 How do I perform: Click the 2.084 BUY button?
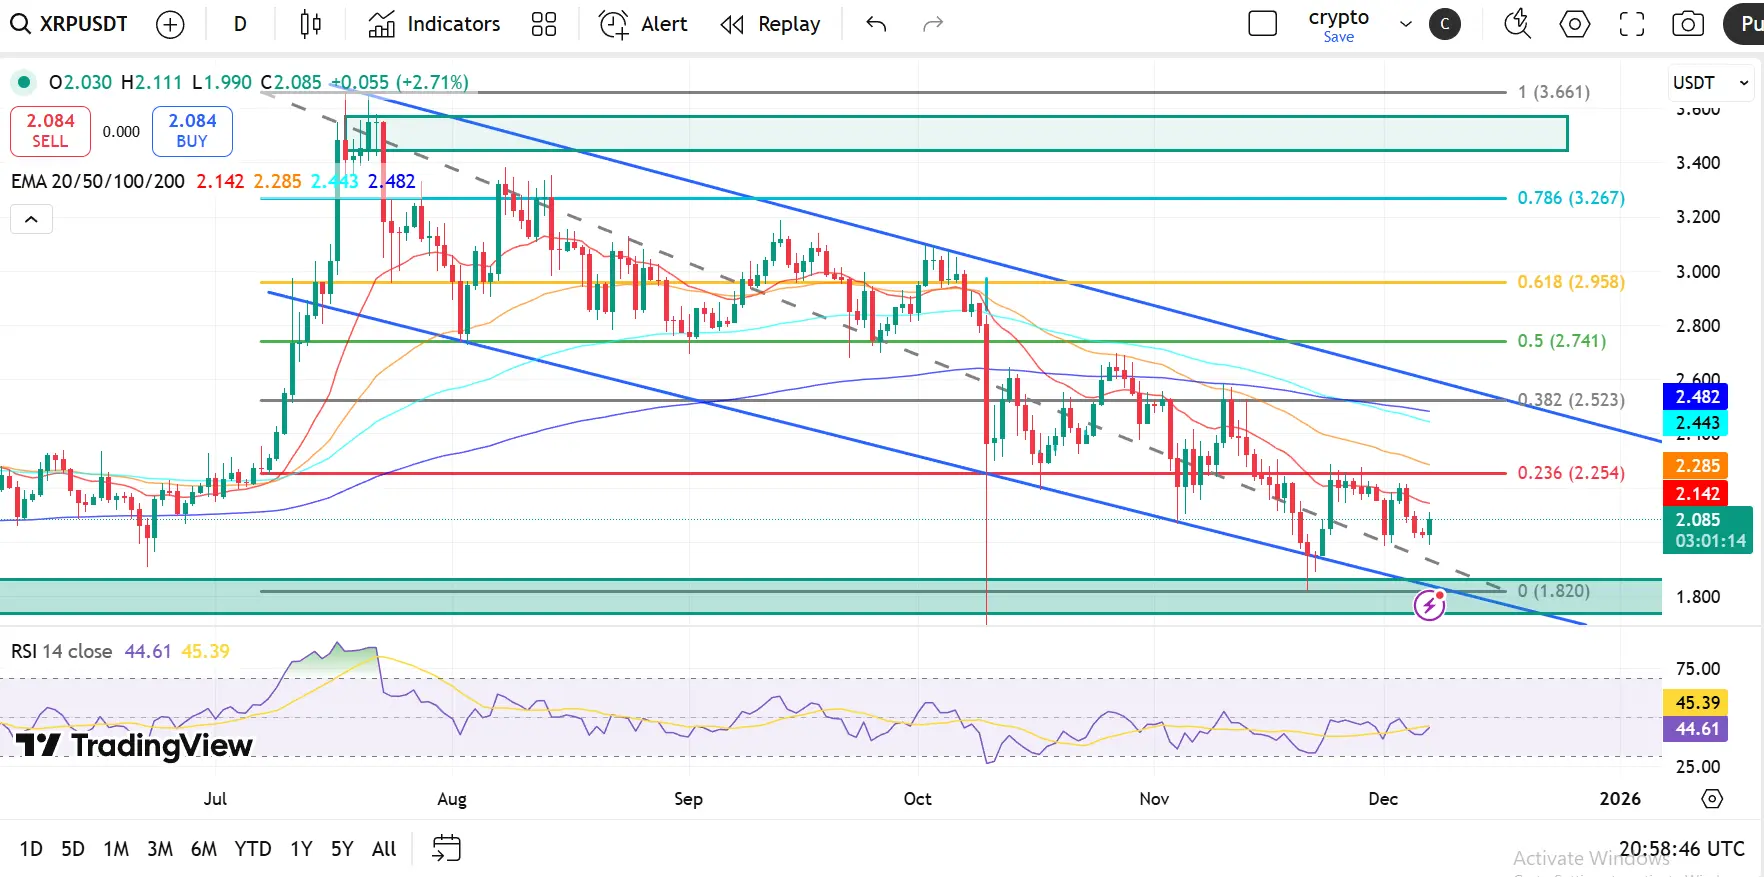pyautogui.click(x=192, y=131)
